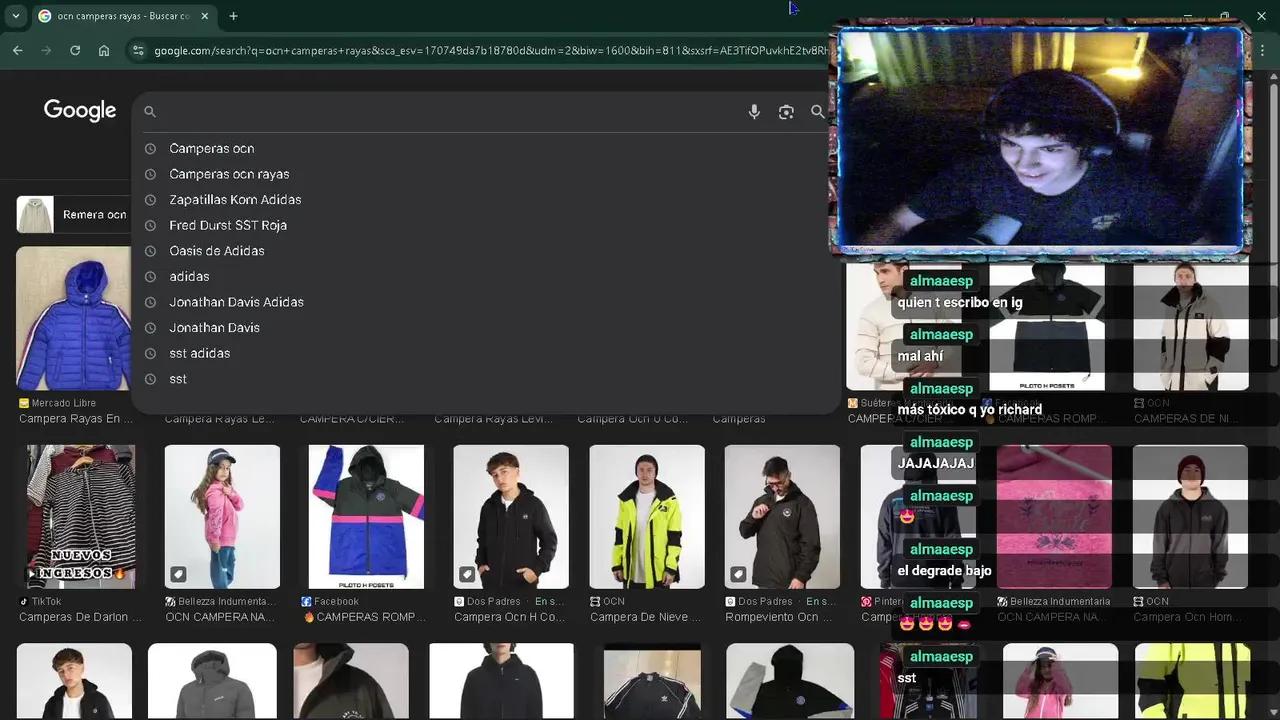The image size is (1280, 720).
Task: Click the browser back arrow
Action: pos(17,50)
